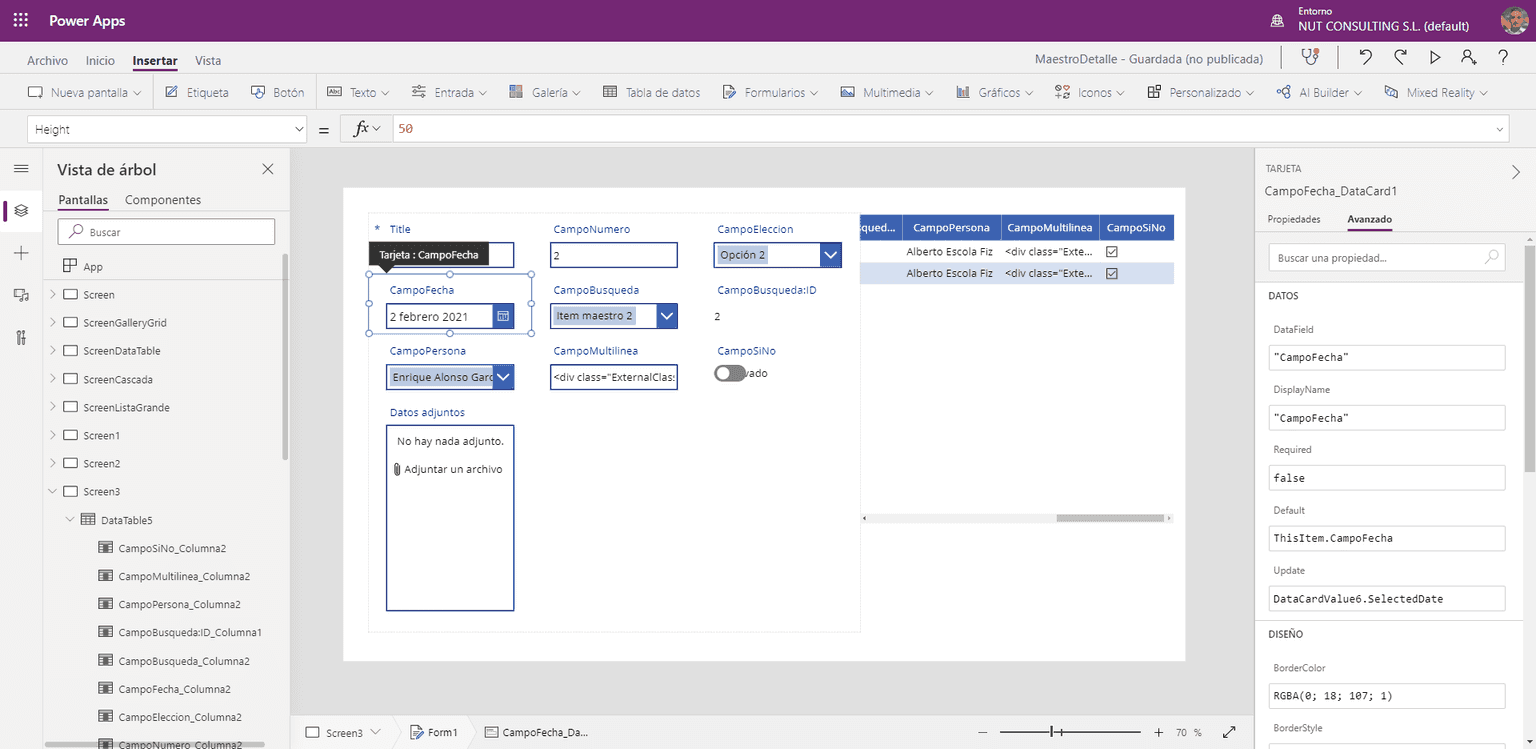Click the Buscar search box in Vista de árbol
Screen dimensions: 1536x749
point(166,231)
